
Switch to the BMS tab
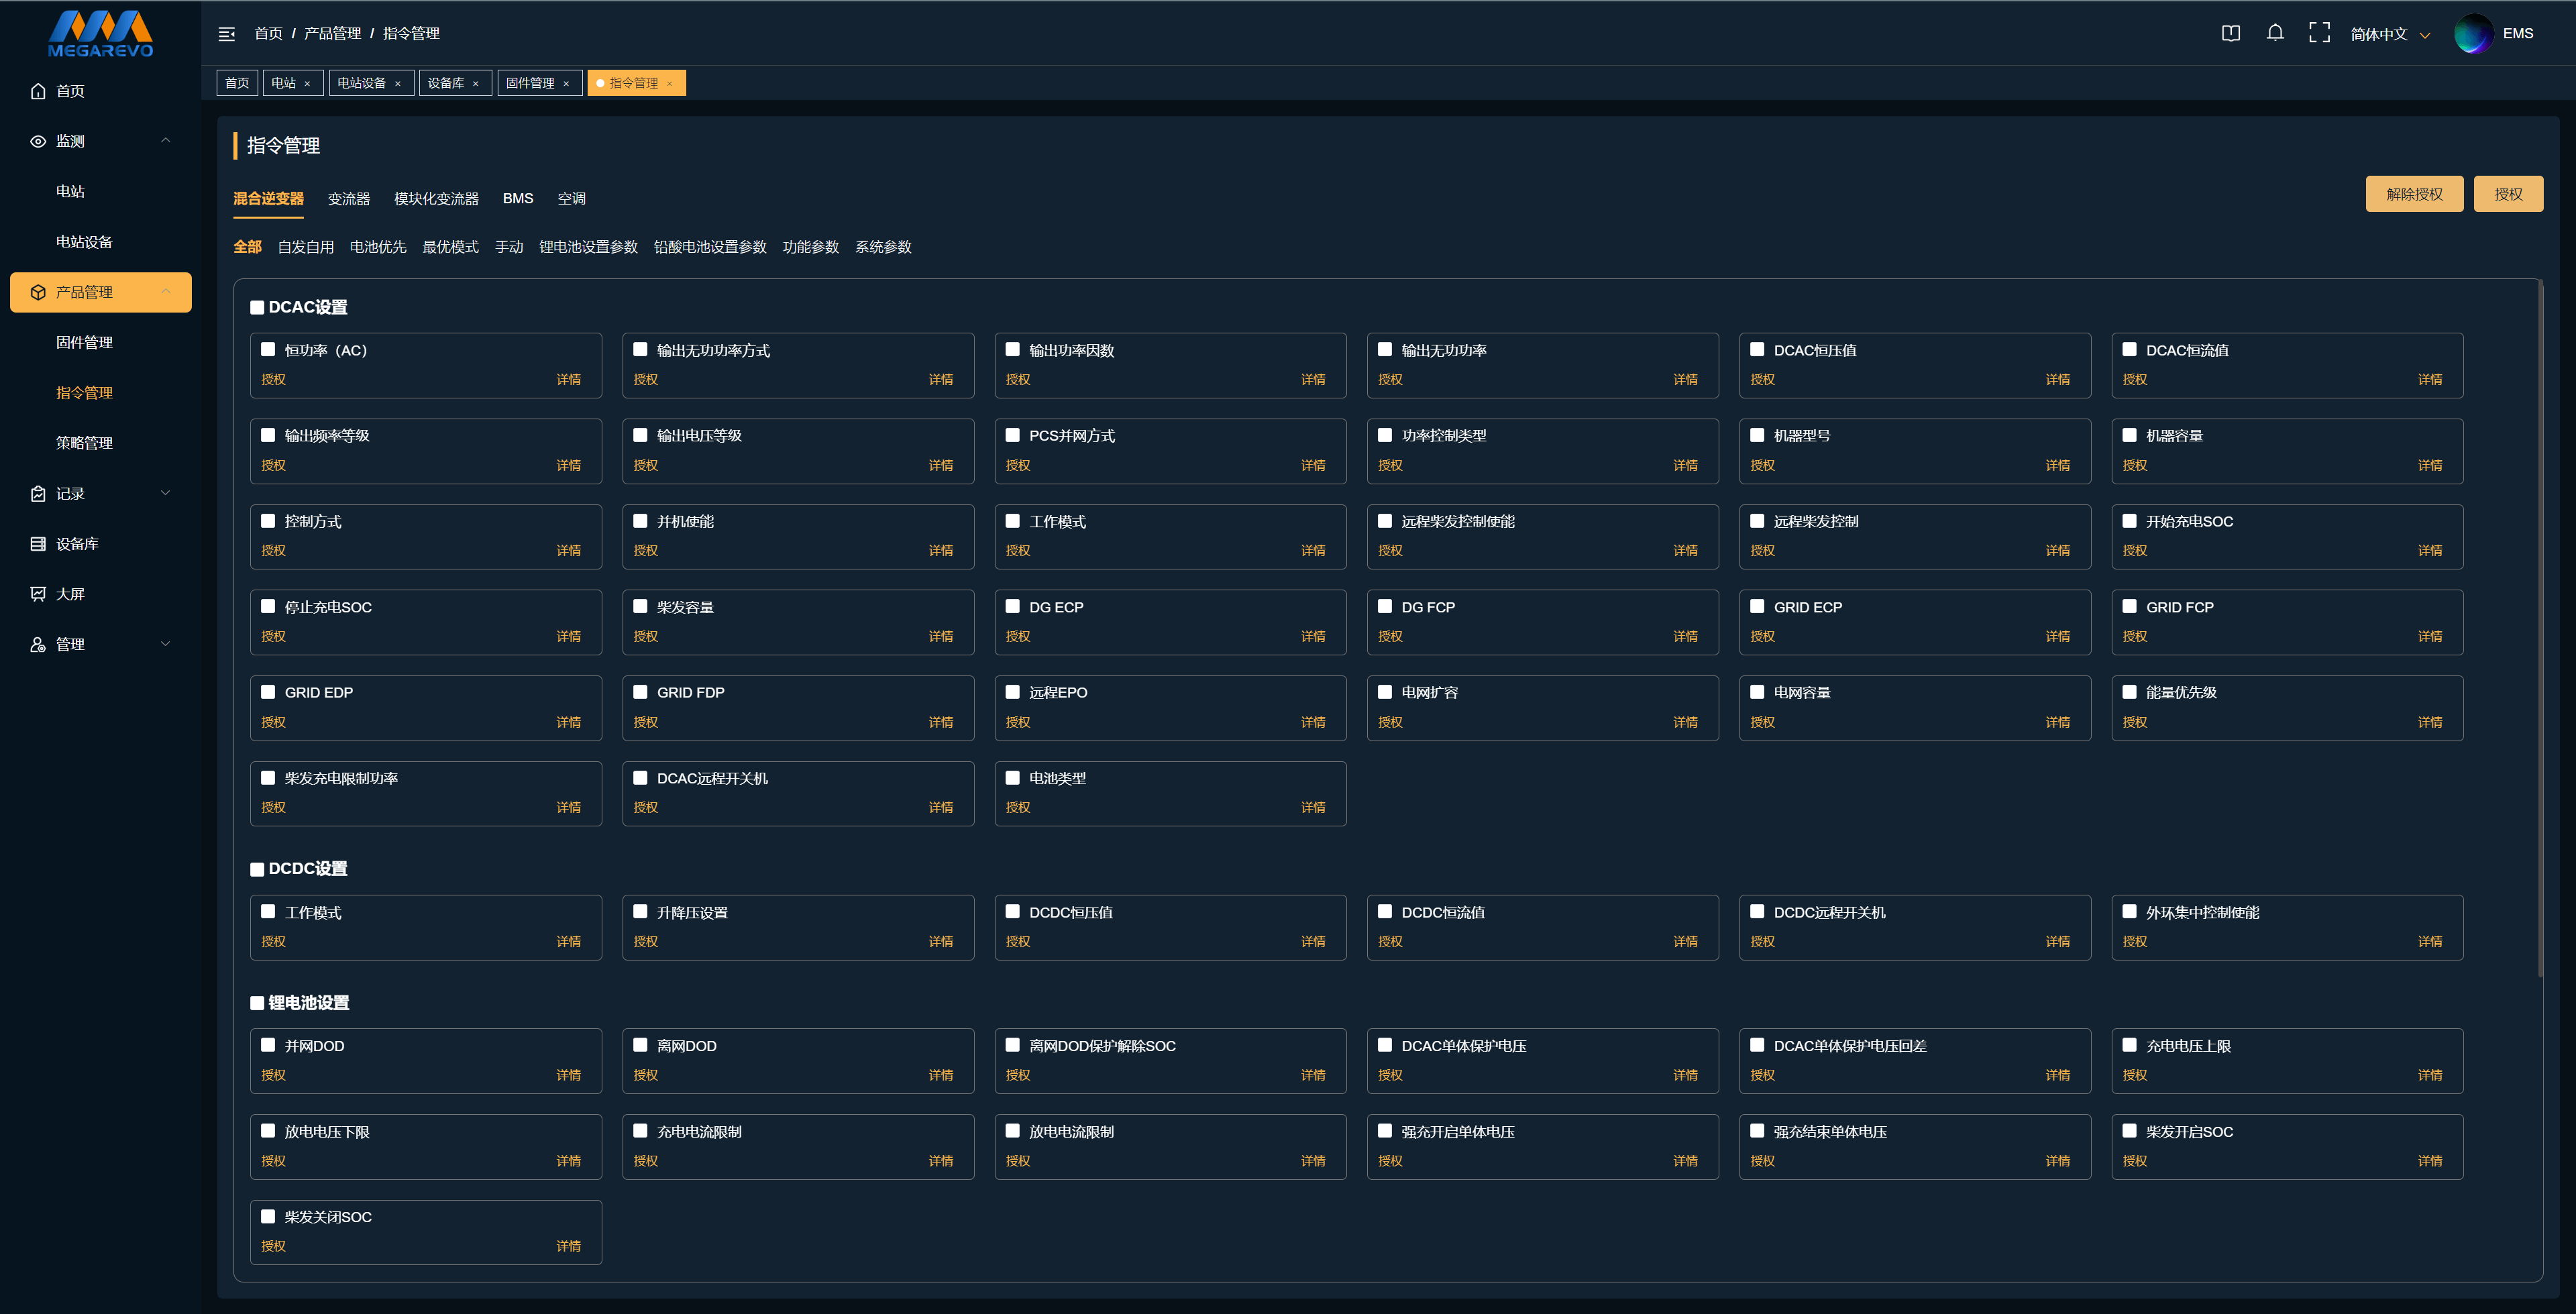coord(518,199)
